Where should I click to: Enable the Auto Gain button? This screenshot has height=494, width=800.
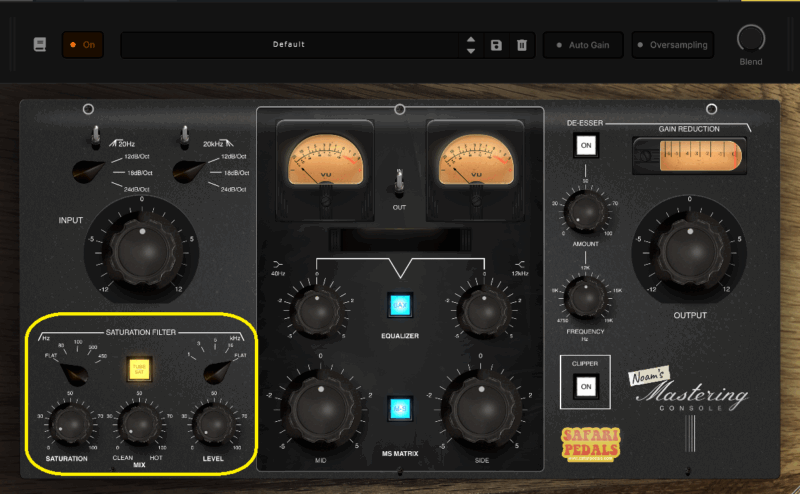[584, 45]
